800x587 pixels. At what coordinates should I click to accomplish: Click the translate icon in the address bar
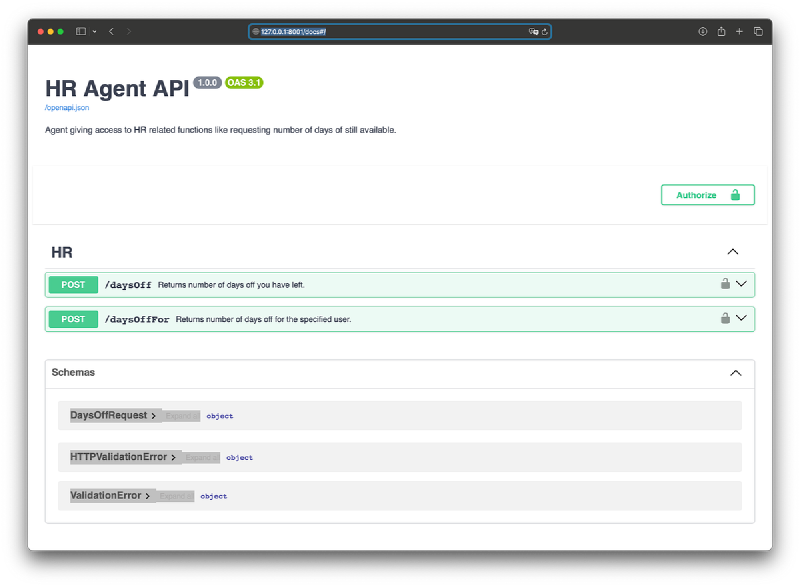533,32
